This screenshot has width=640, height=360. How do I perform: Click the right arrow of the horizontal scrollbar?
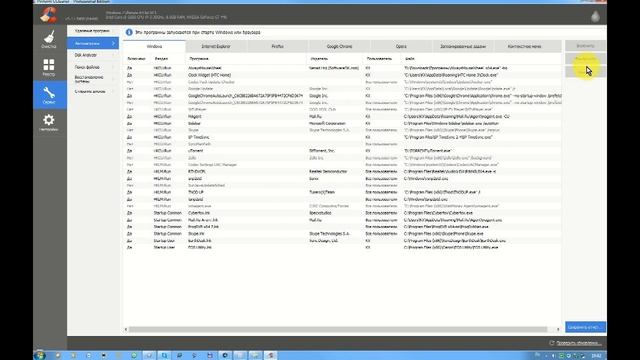point(558,329)
